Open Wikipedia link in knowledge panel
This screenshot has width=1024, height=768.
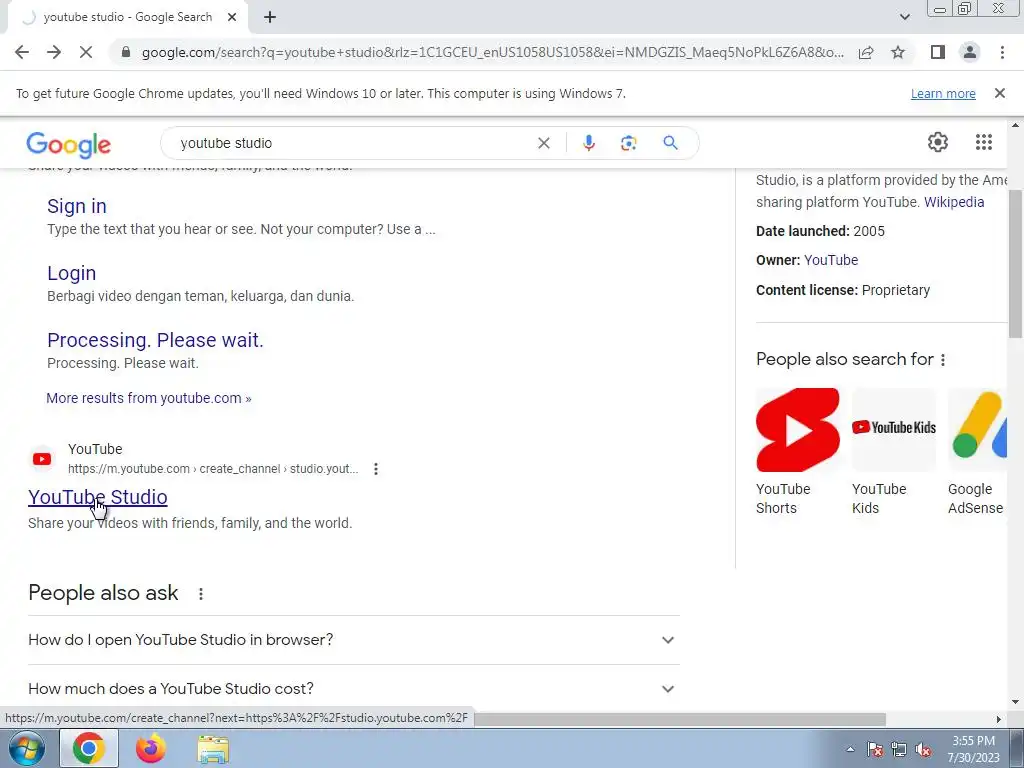click(x=953, y=202)
